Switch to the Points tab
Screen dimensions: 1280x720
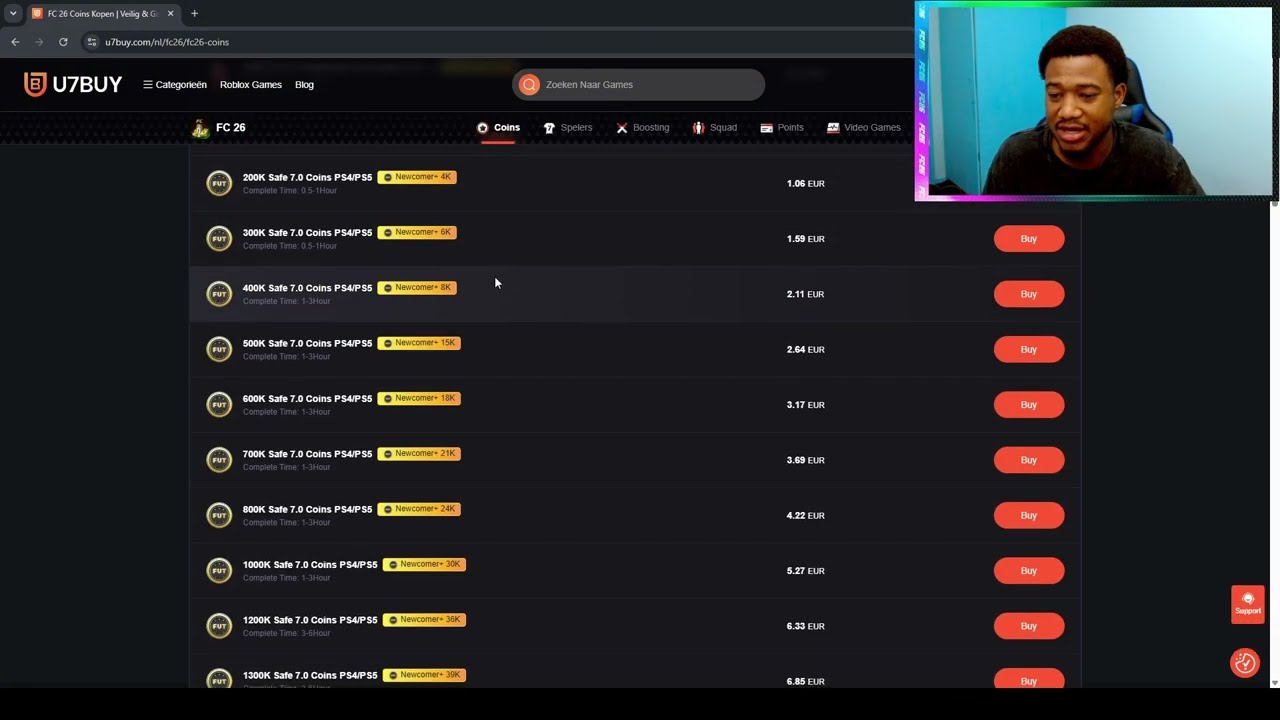point(782,128)
